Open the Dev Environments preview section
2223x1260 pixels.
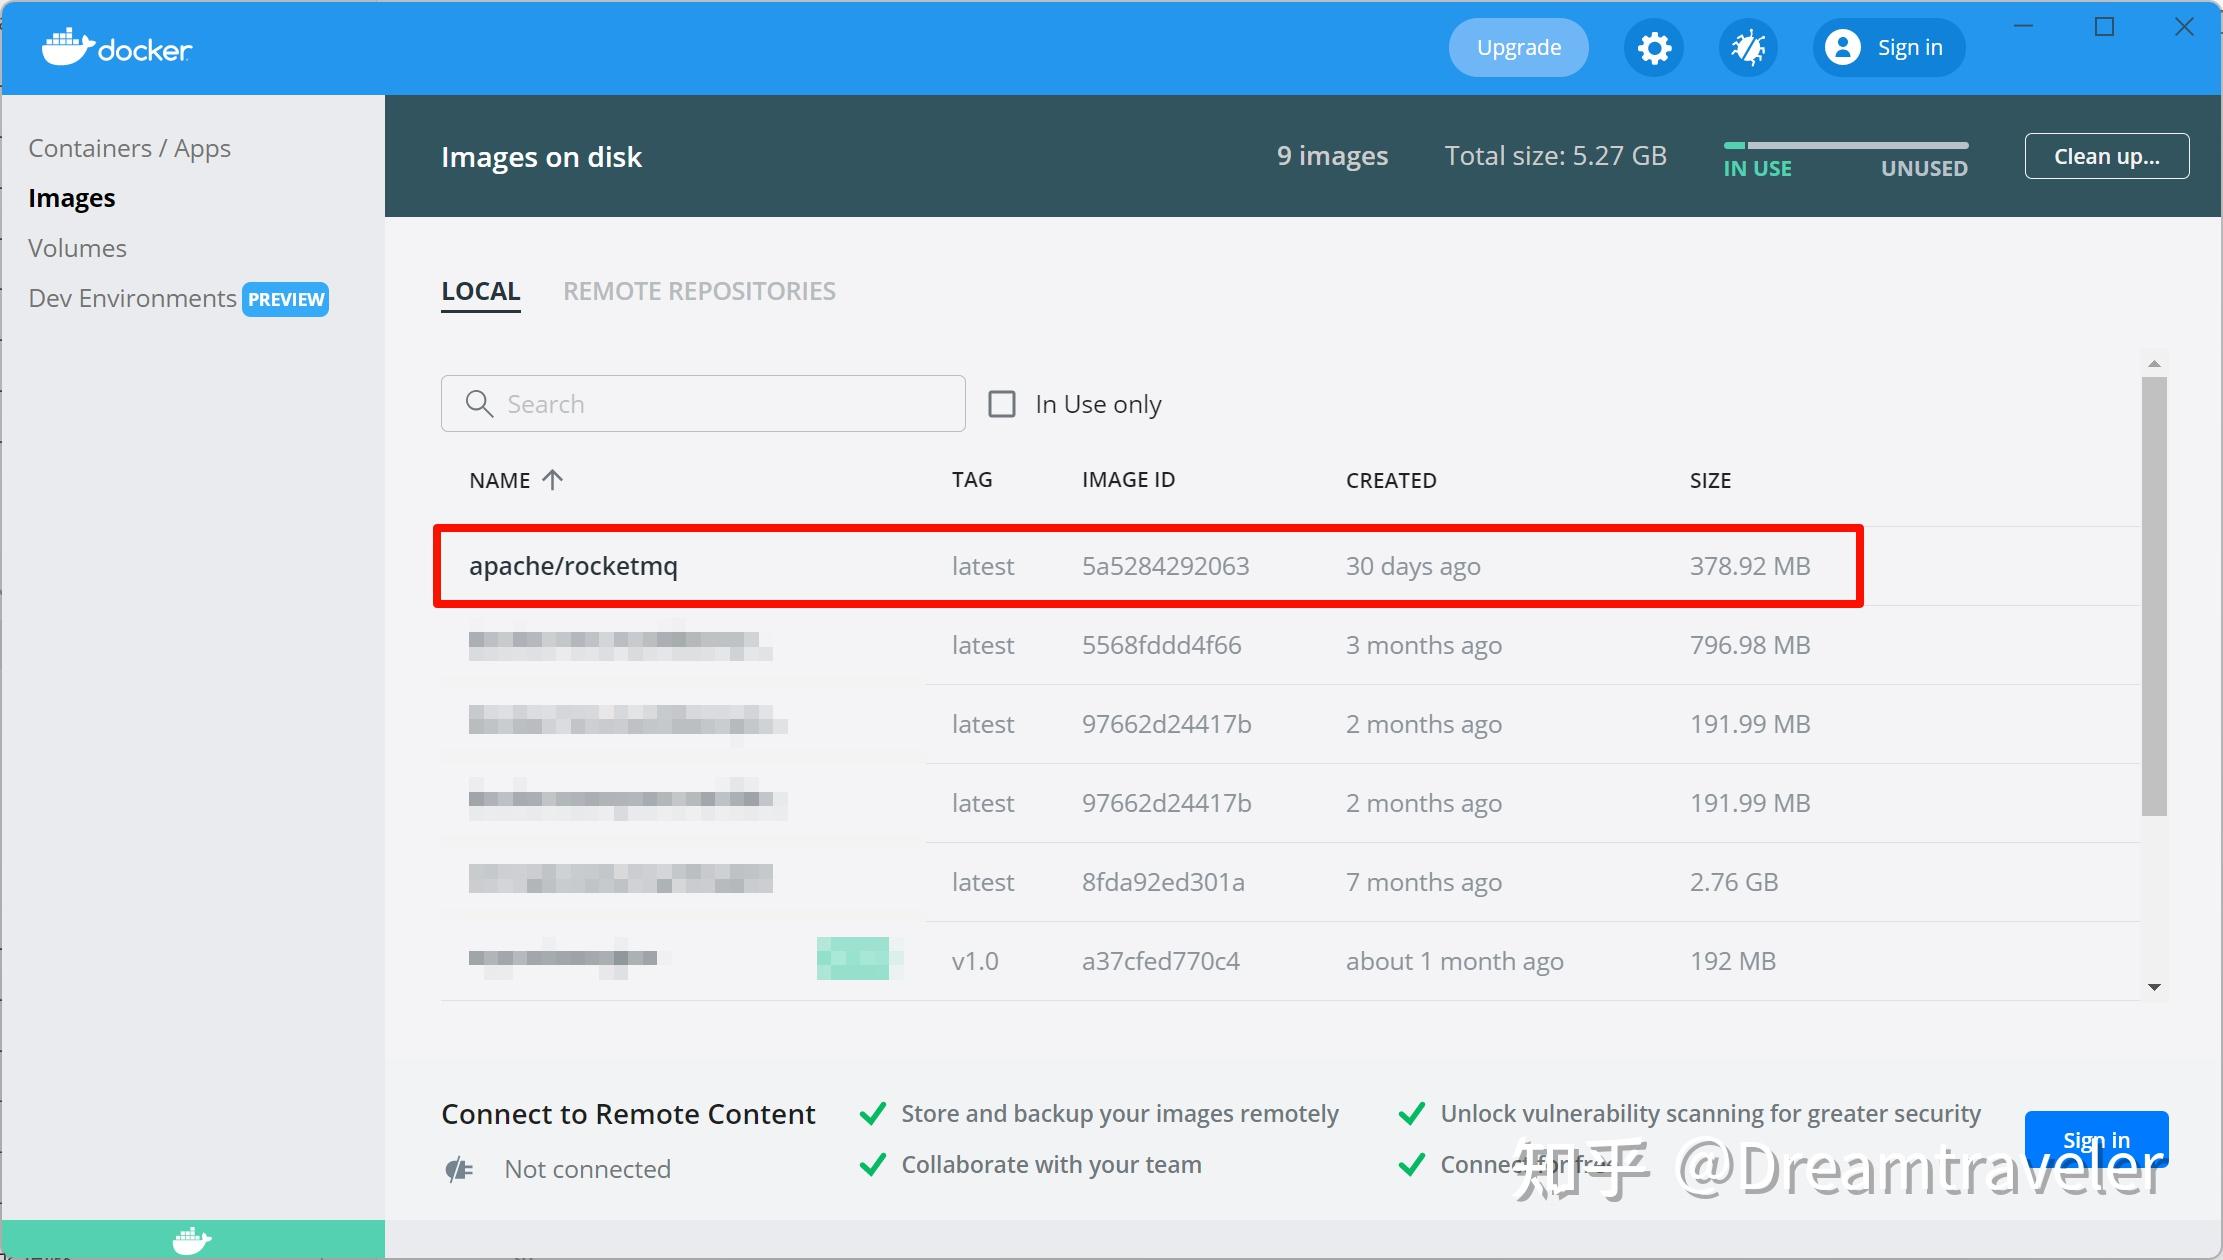pos(131,298)
